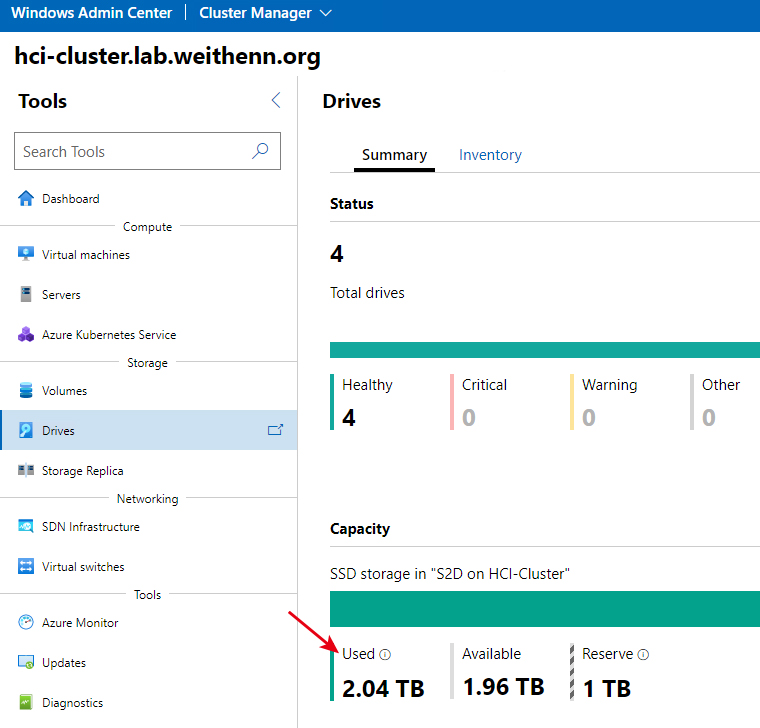Click the Virtual switches icon
760x728 pixels.
coord(26,566)
